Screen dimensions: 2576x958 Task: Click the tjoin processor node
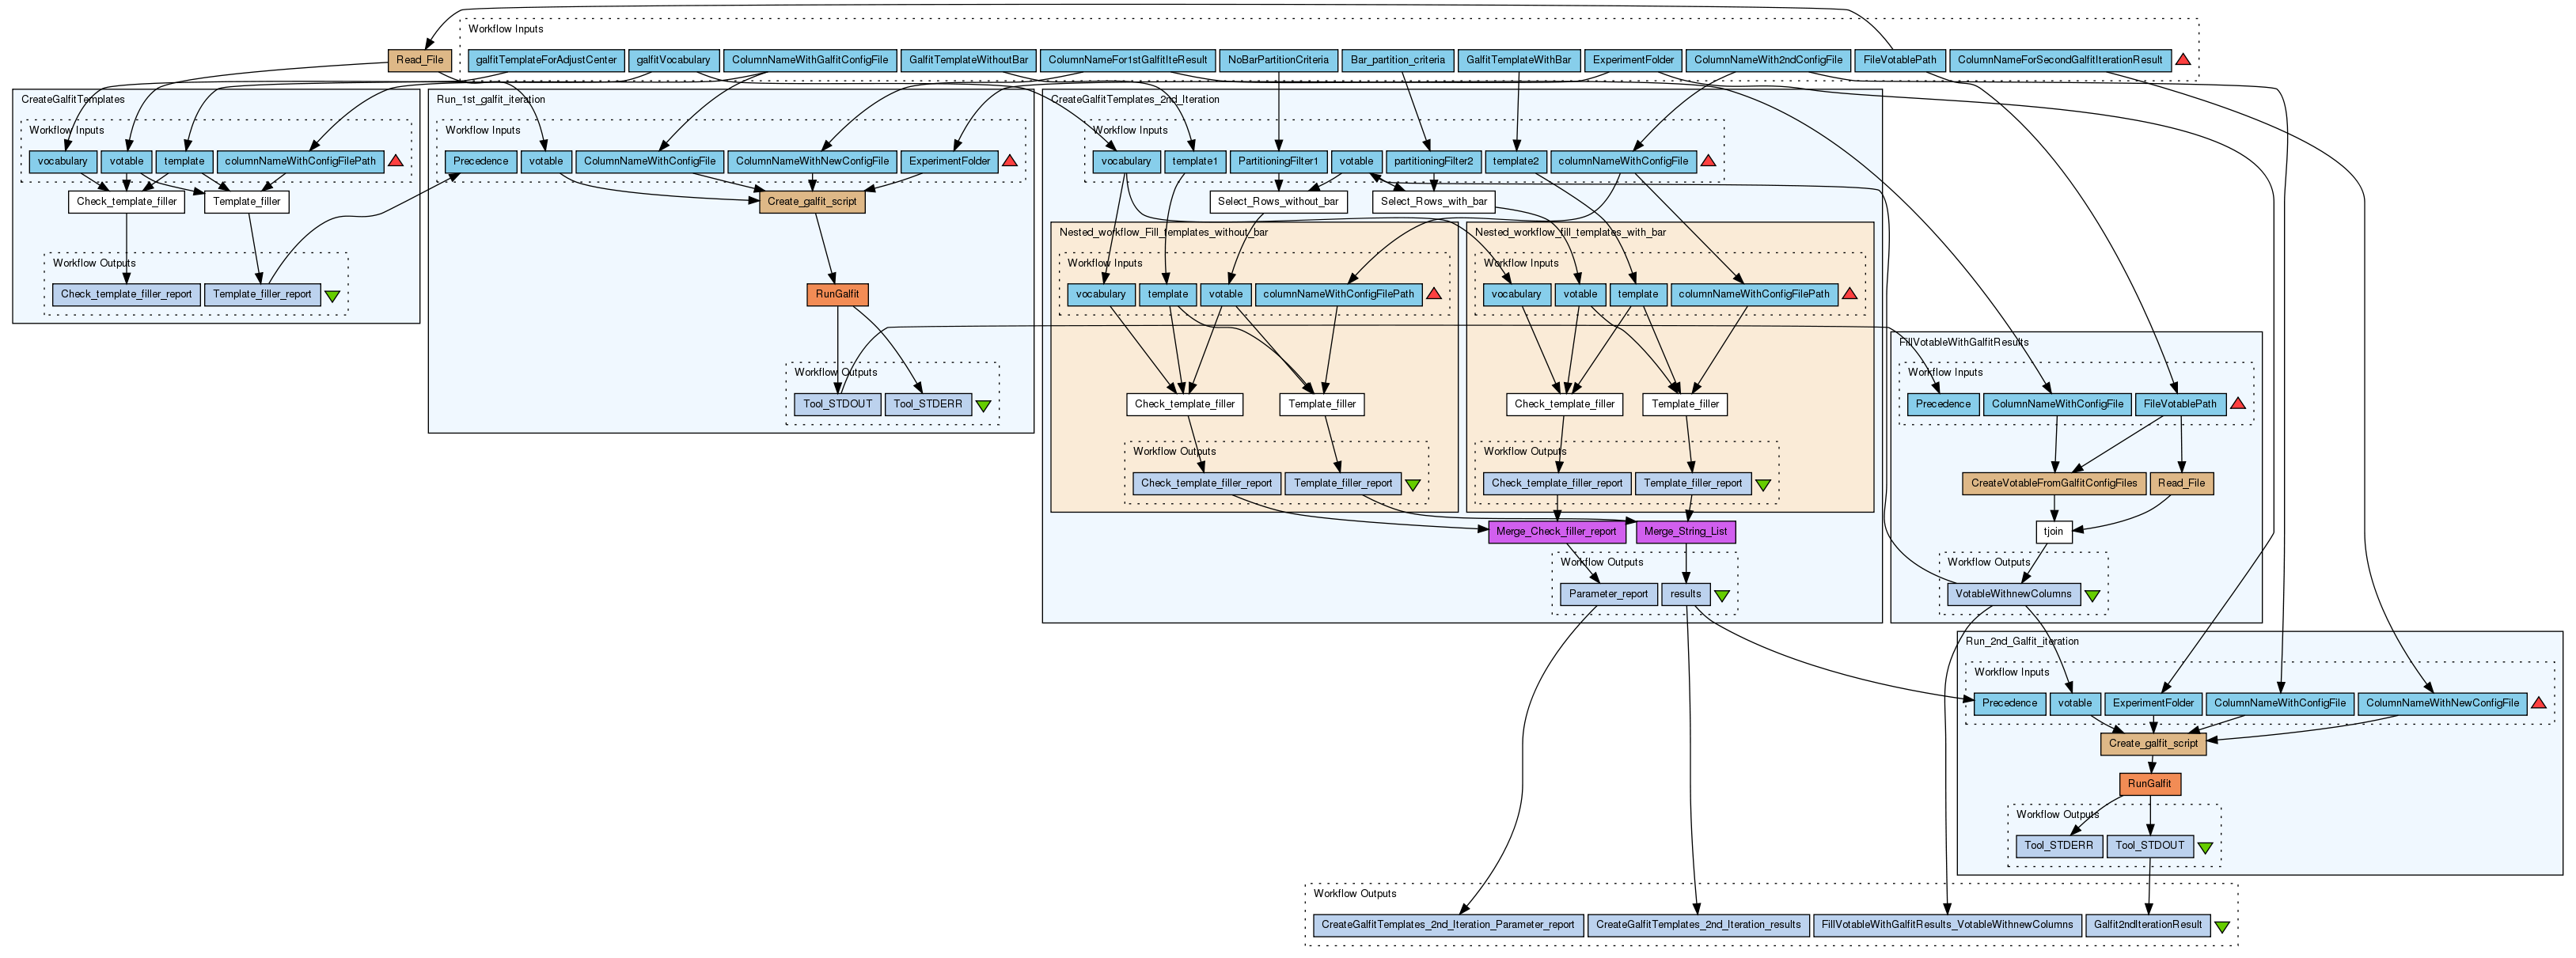coord(2053,531)
